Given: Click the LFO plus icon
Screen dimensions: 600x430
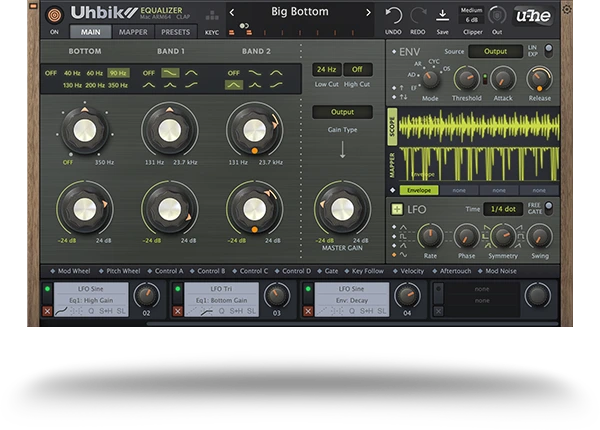Looking at the screenshot, I should (x=396, y=209).
